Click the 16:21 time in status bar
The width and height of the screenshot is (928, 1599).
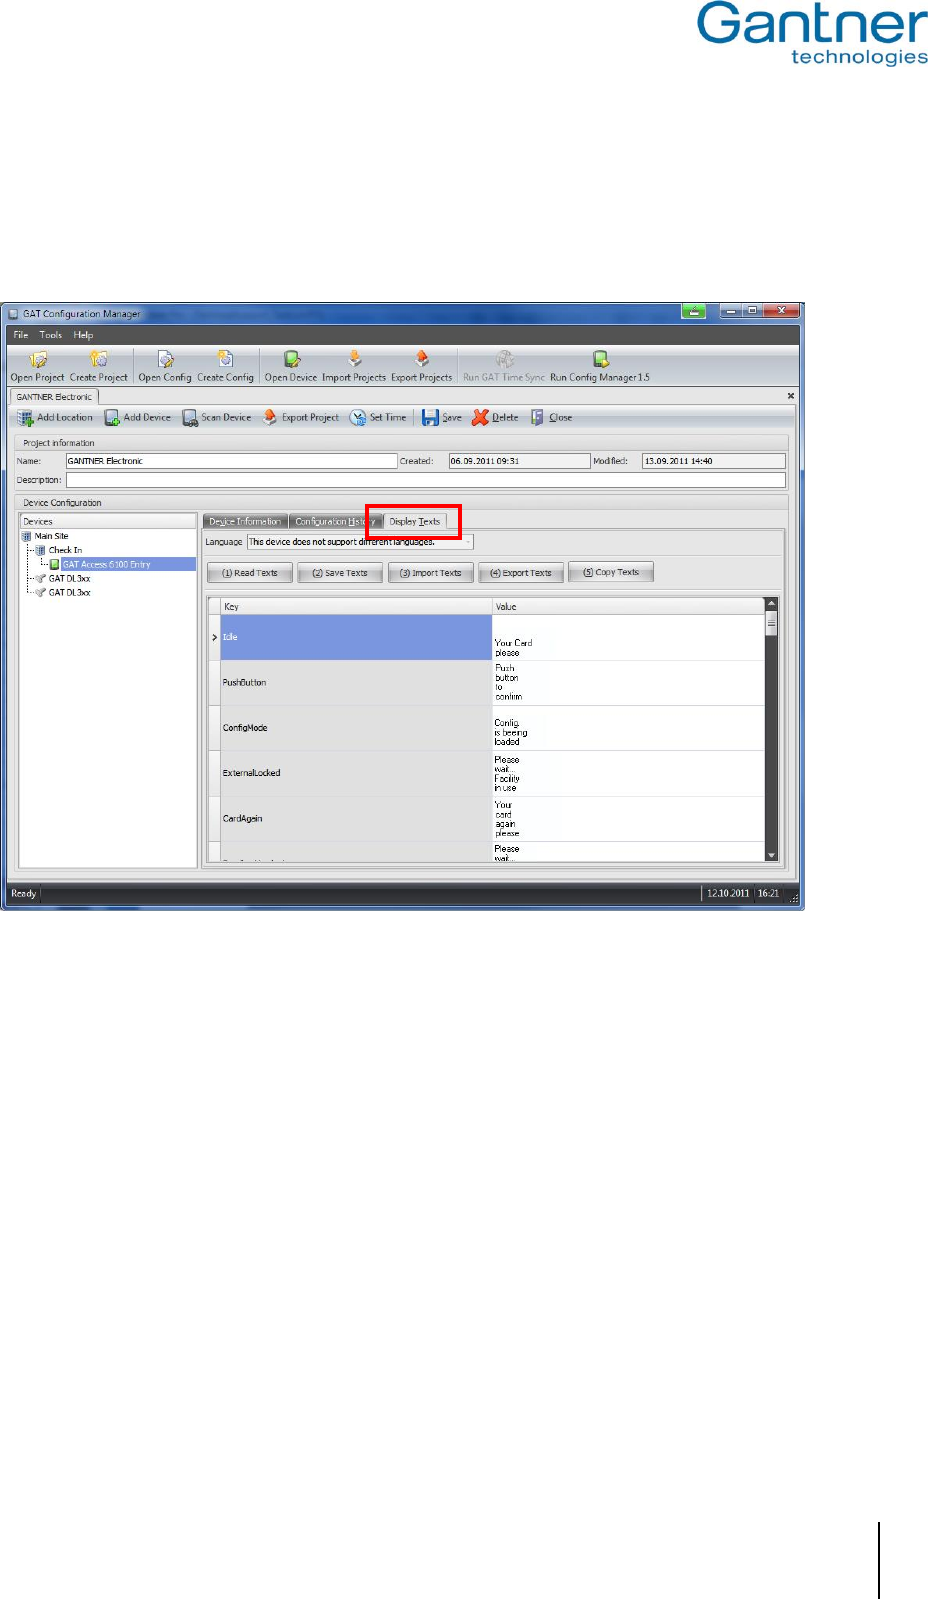768,894
